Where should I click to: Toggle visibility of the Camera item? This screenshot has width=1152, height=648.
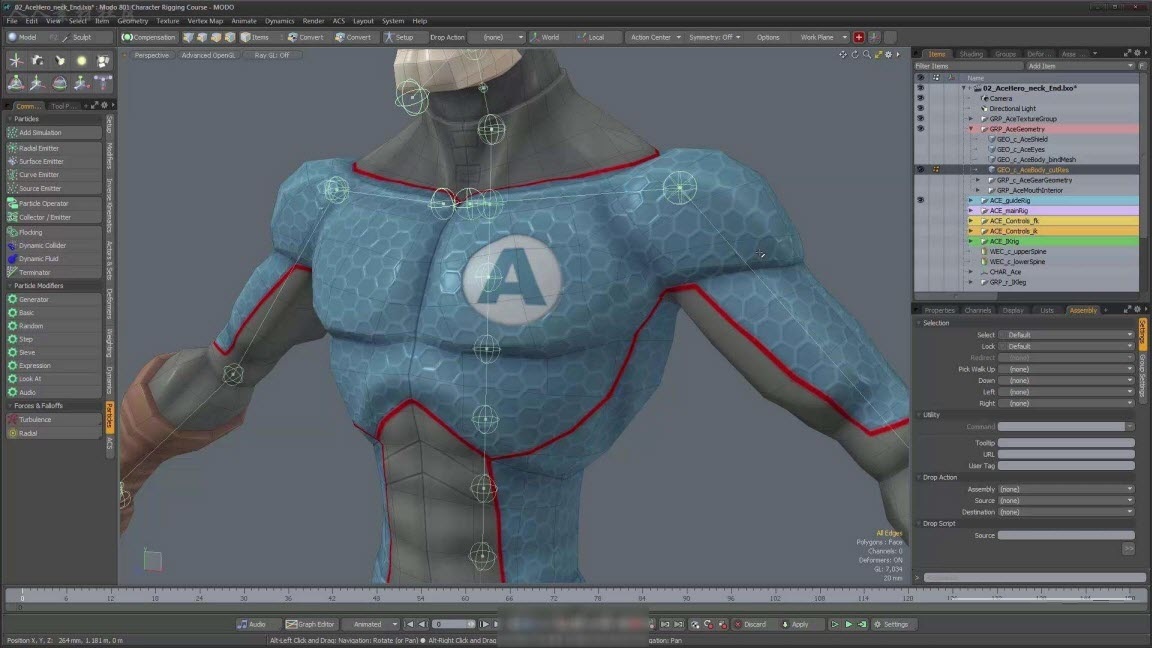click(921, 97)
